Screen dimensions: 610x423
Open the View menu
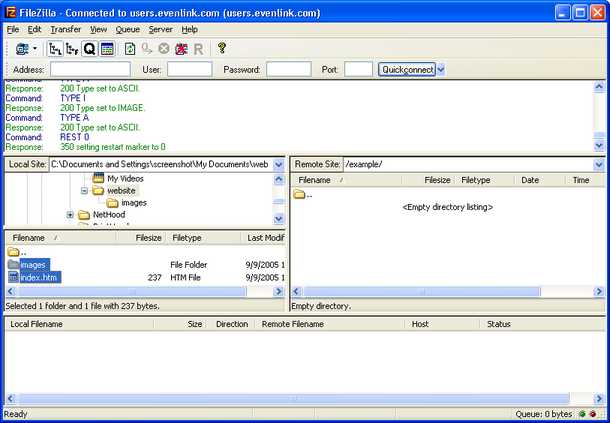pos(98,30)
